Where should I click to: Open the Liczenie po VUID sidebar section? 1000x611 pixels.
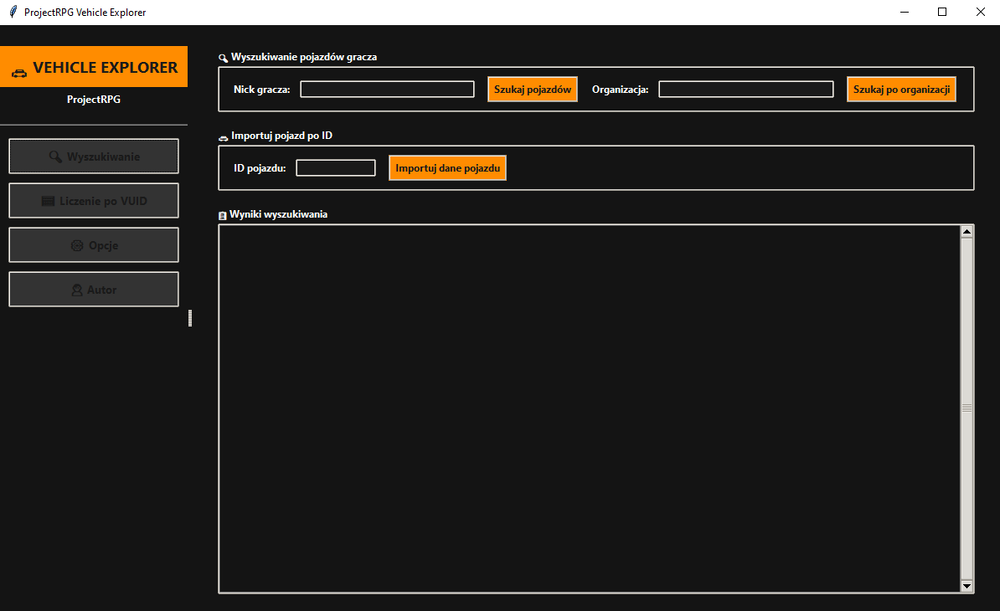pos(94,201)
